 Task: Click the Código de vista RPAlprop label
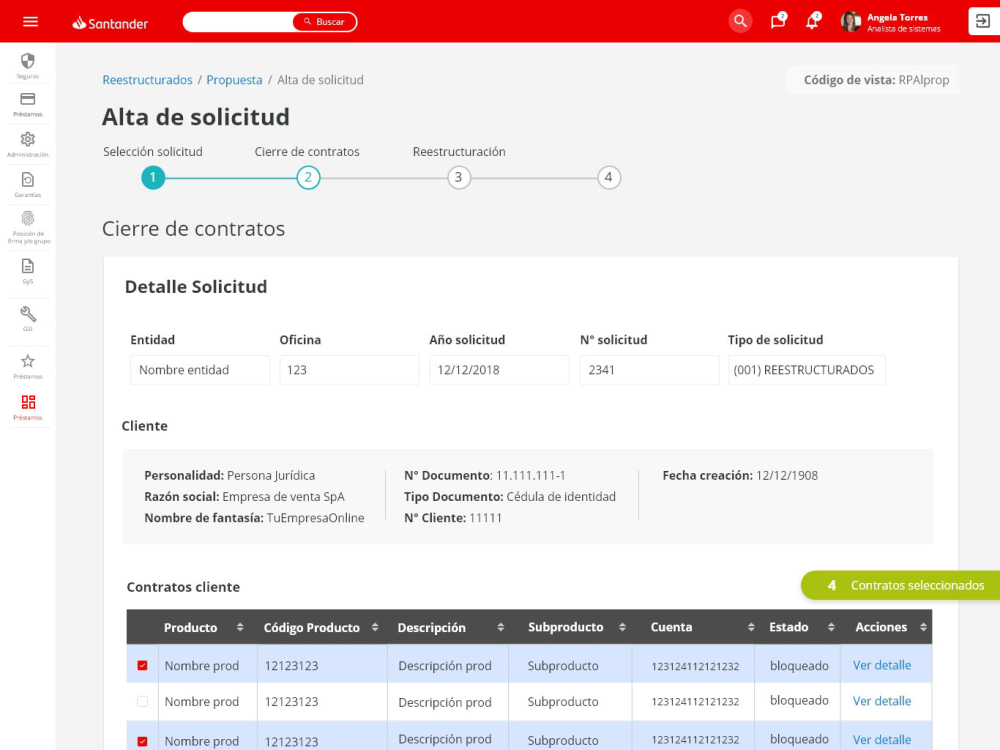point(876,80)
